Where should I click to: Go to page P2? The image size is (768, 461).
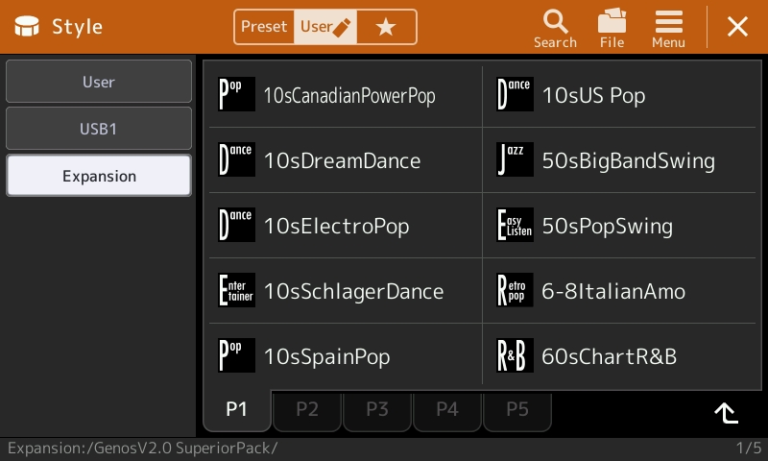coord(307,411)
